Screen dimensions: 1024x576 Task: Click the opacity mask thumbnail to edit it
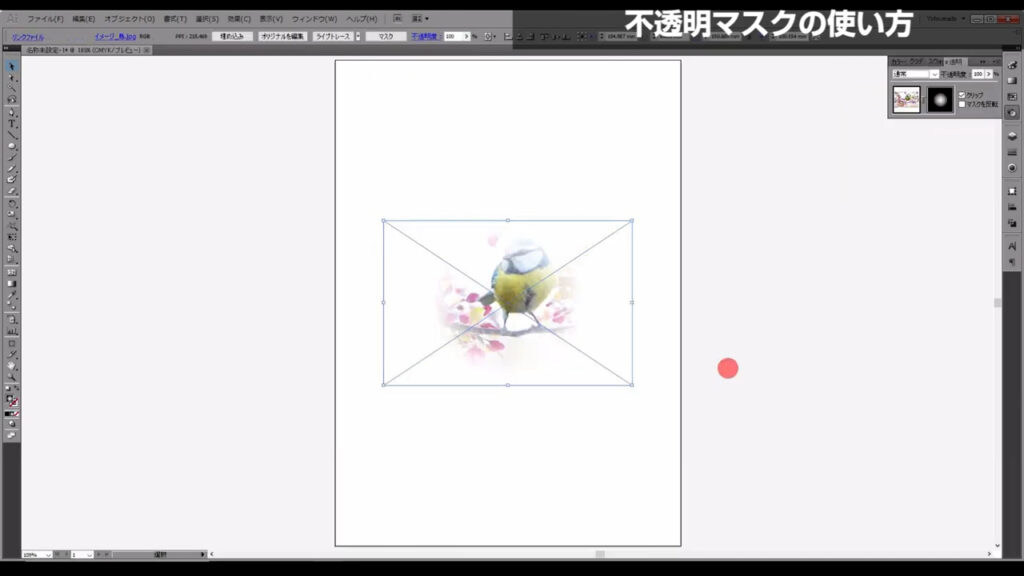click(940, 98)
